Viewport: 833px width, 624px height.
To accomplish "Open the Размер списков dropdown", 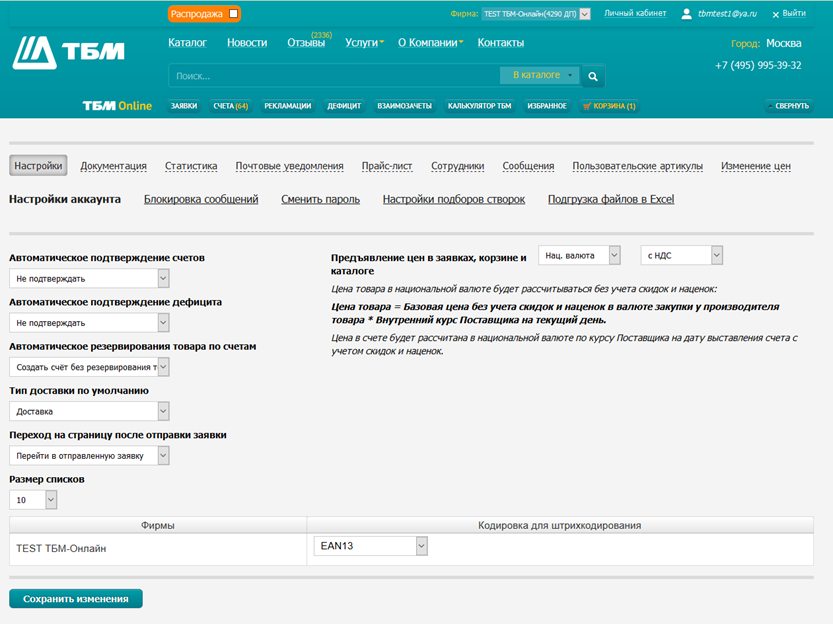I will (x=33, y=500).
